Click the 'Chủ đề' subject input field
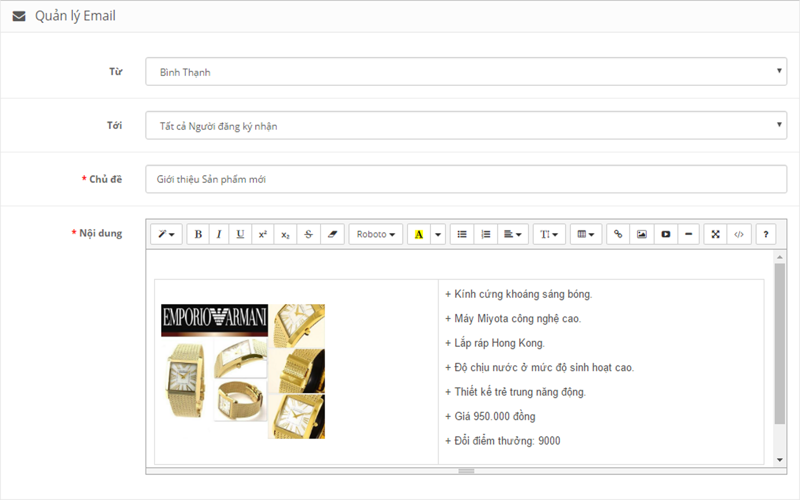The image size is (800, 500). 466,179
